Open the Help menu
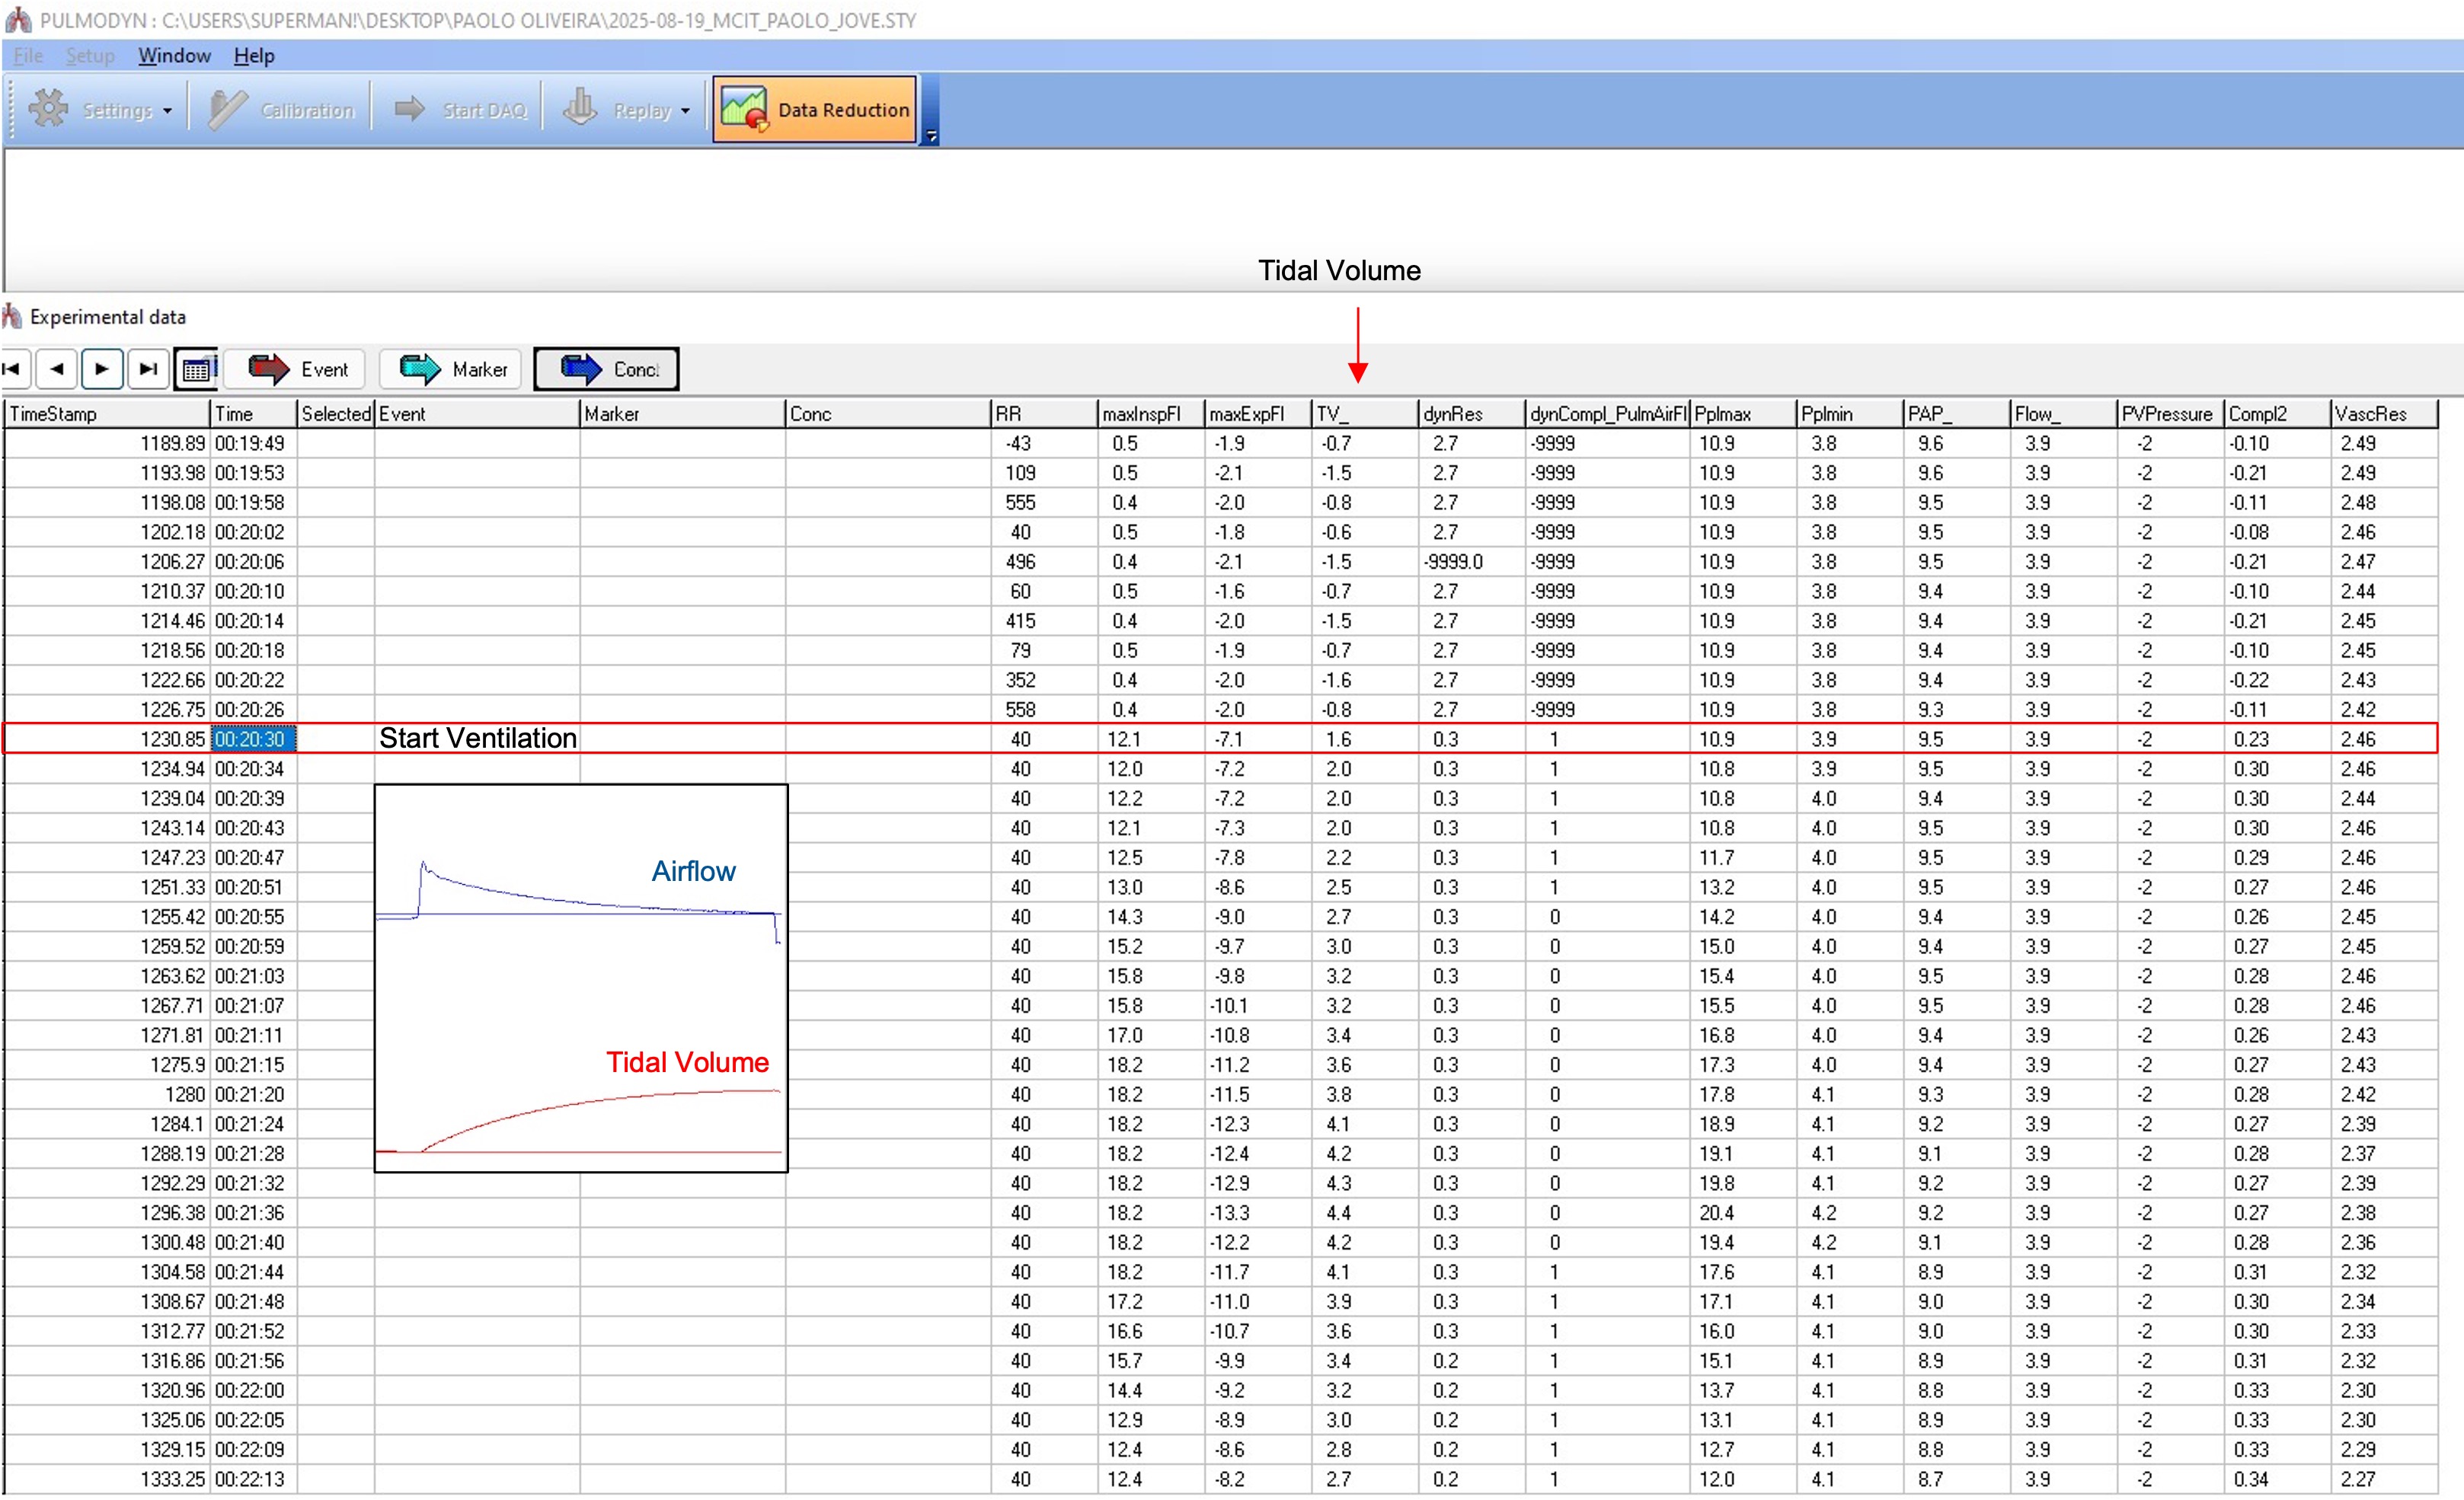The image size is (2464, 1500). tap(254, 56)
